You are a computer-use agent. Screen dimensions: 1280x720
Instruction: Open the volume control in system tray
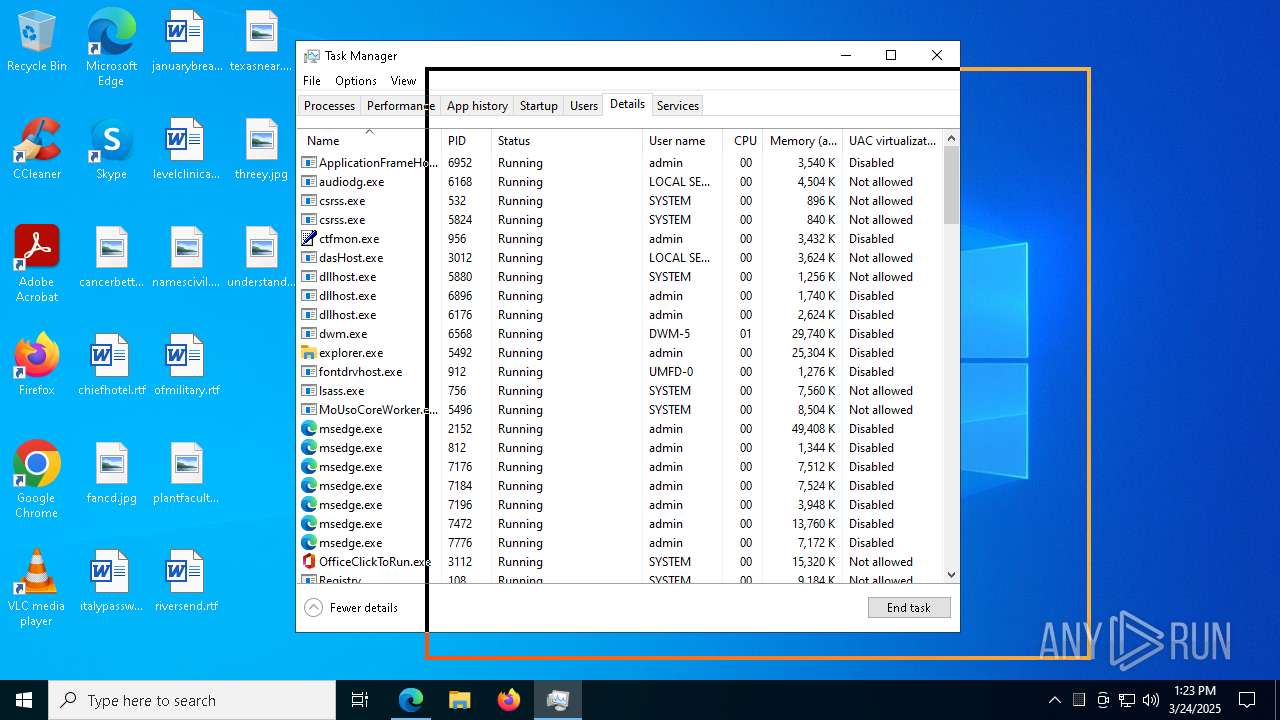1151,700
